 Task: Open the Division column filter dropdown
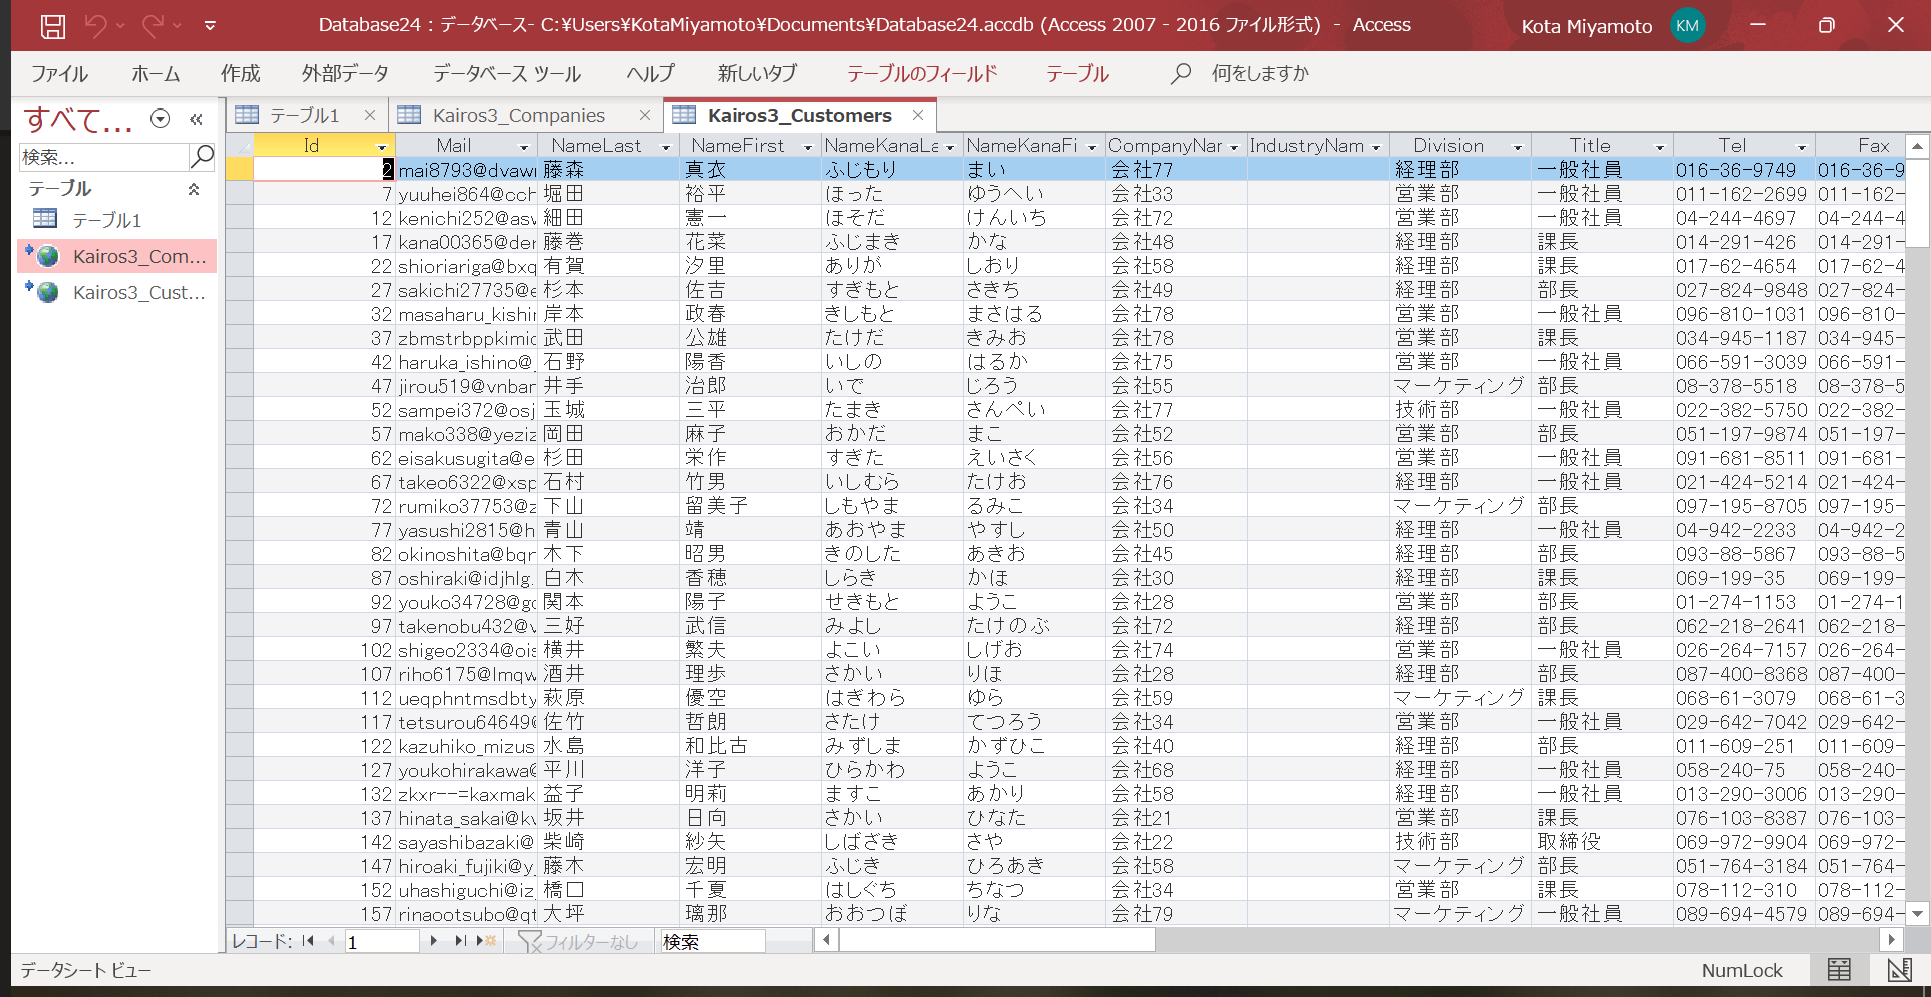pyautogui.click(x=1518, y=147)
